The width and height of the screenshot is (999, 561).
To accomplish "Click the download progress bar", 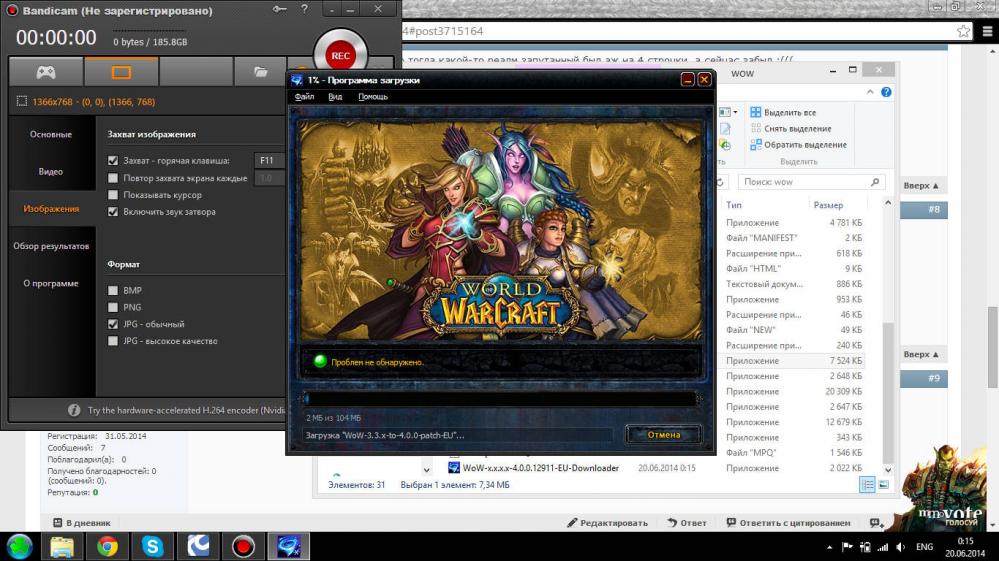I will 498,399.
